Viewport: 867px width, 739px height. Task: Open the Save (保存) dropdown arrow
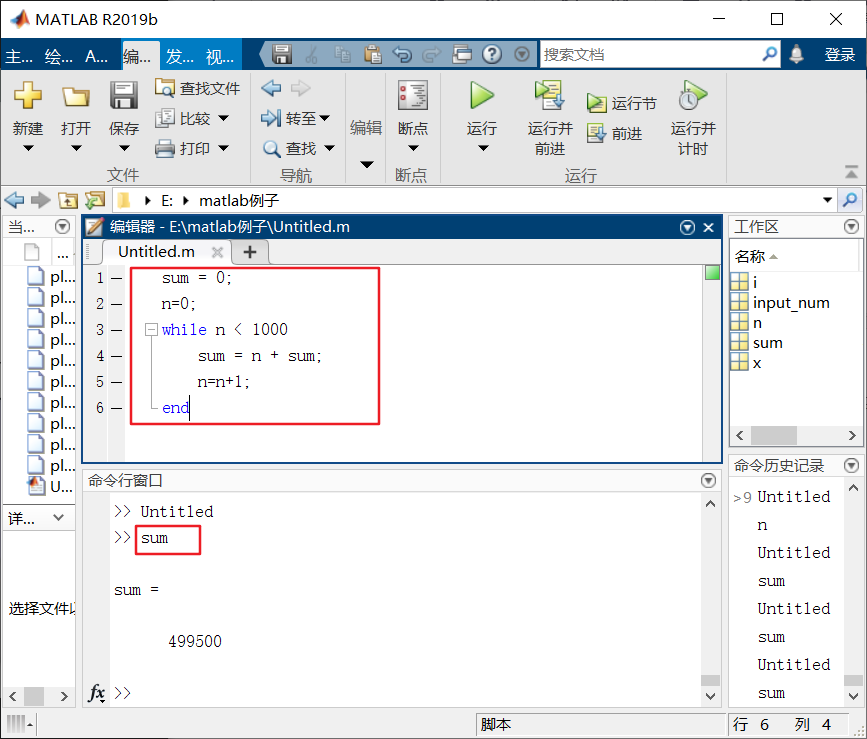click(124, 148)
